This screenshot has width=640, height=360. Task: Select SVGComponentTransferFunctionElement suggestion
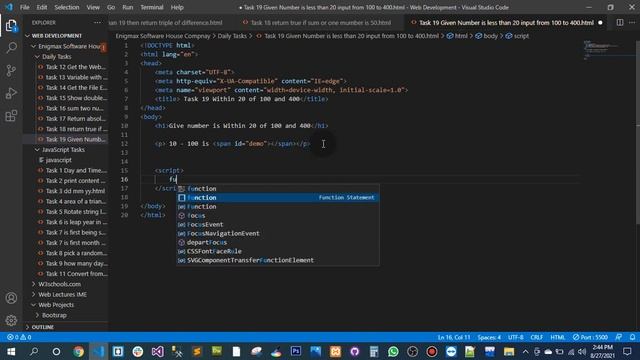278,260
